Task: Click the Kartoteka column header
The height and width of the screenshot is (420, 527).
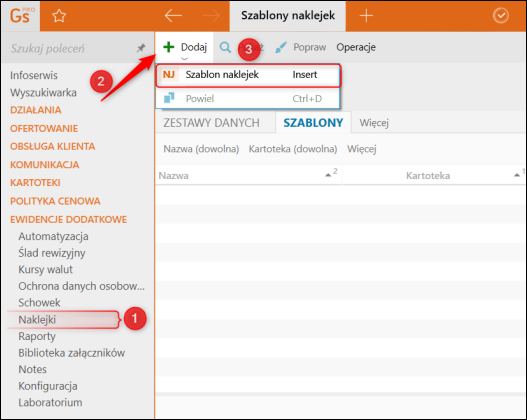Action: (x=428, y=175)
